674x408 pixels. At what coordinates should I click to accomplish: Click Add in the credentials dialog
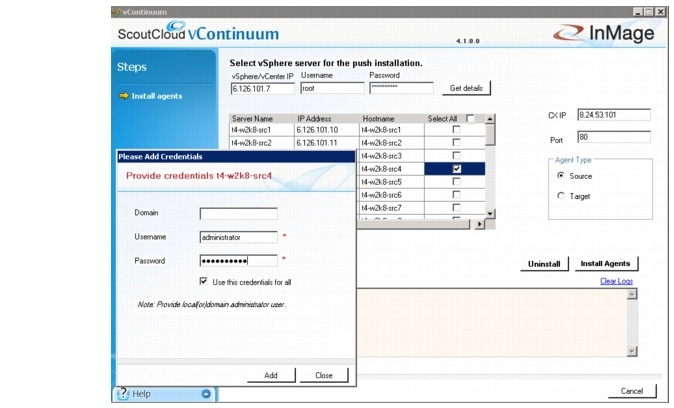pos(271,375)
